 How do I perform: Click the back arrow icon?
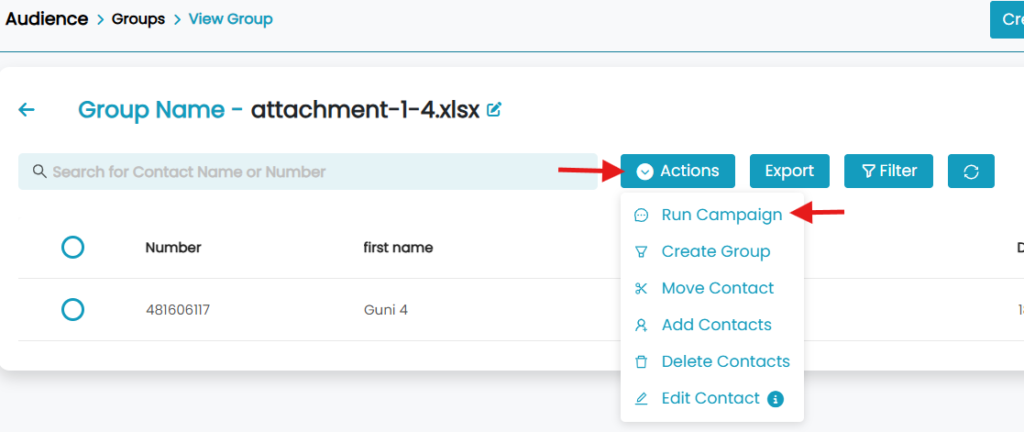pyautogui.click(x=27, y=110)
